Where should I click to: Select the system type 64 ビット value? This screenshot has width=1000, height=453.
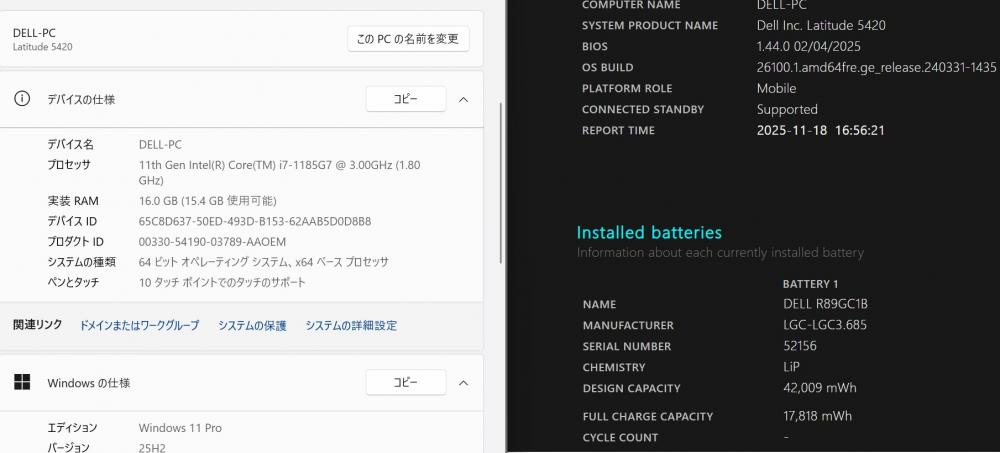[263, 262]
